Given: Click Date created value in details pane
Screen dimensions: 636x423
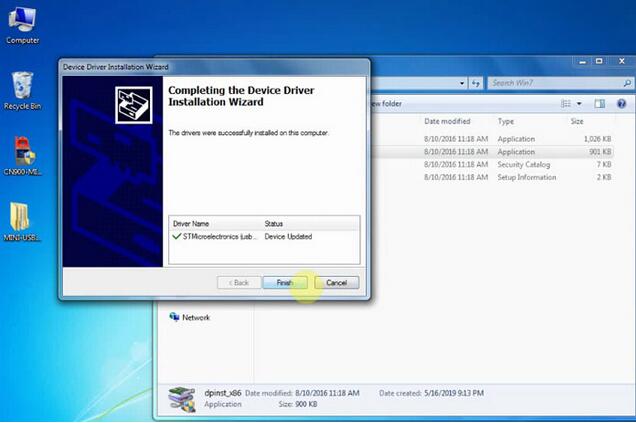Looking at the screenshot, I should [454, 393].
